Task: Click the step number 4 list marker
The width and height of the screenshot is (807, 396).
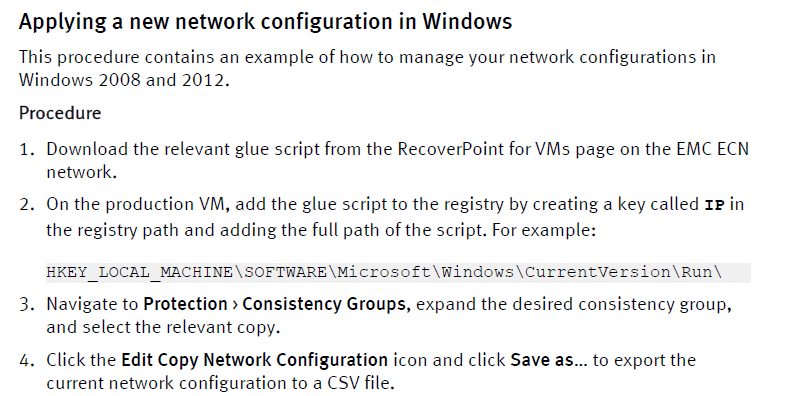Action: 27,360
